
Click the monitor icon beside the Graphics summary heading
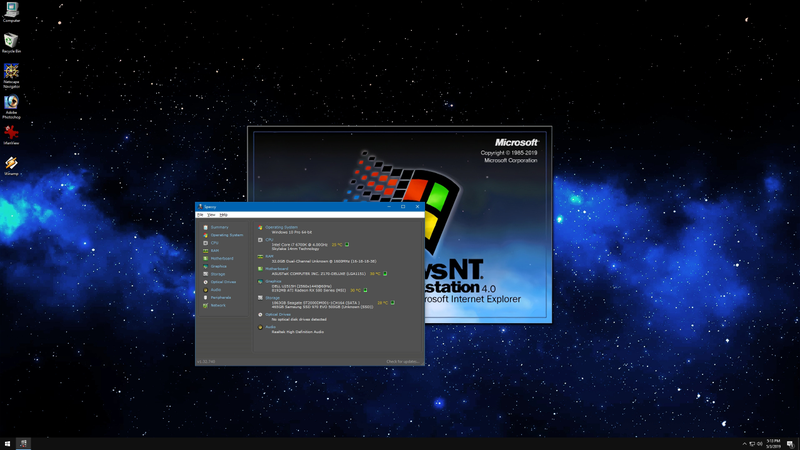(x=260, y=281)
